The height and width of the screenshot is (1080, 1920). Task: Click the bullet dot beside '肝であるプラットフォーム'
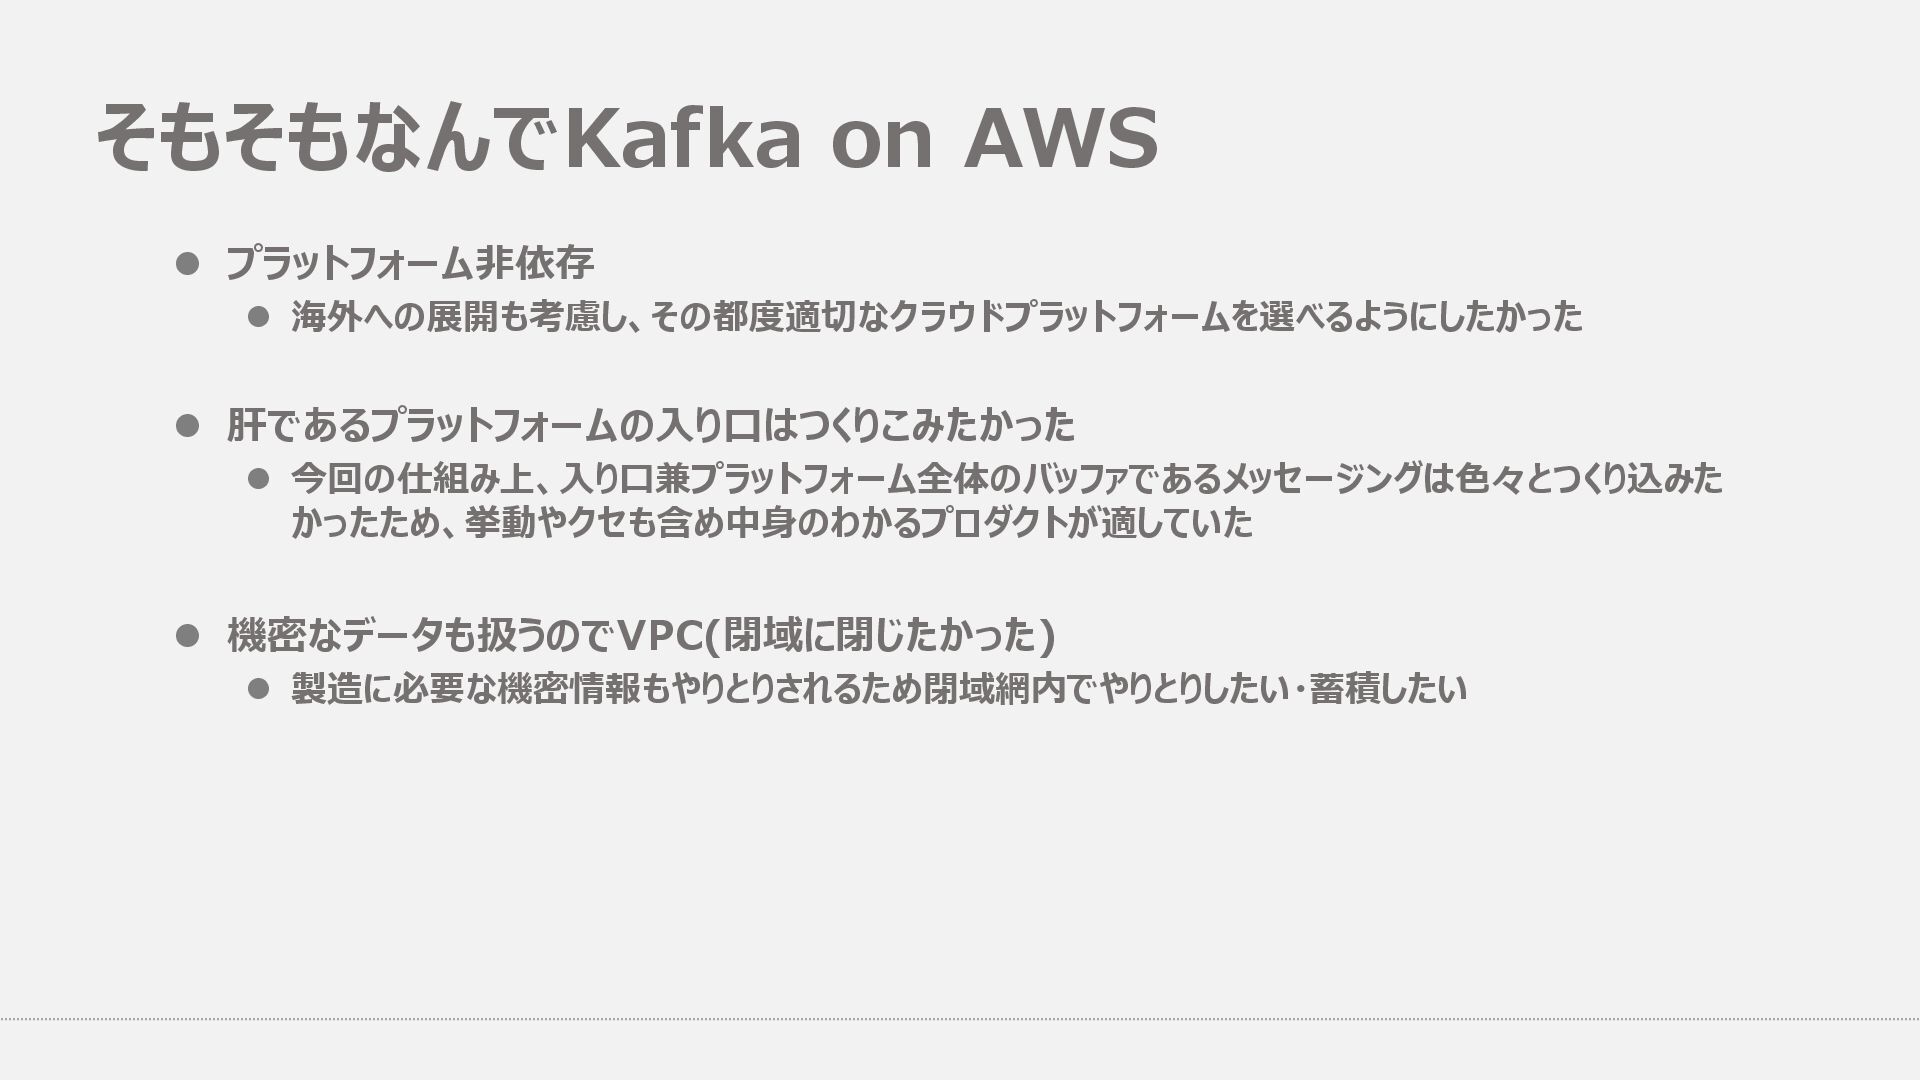coord(188,425)
